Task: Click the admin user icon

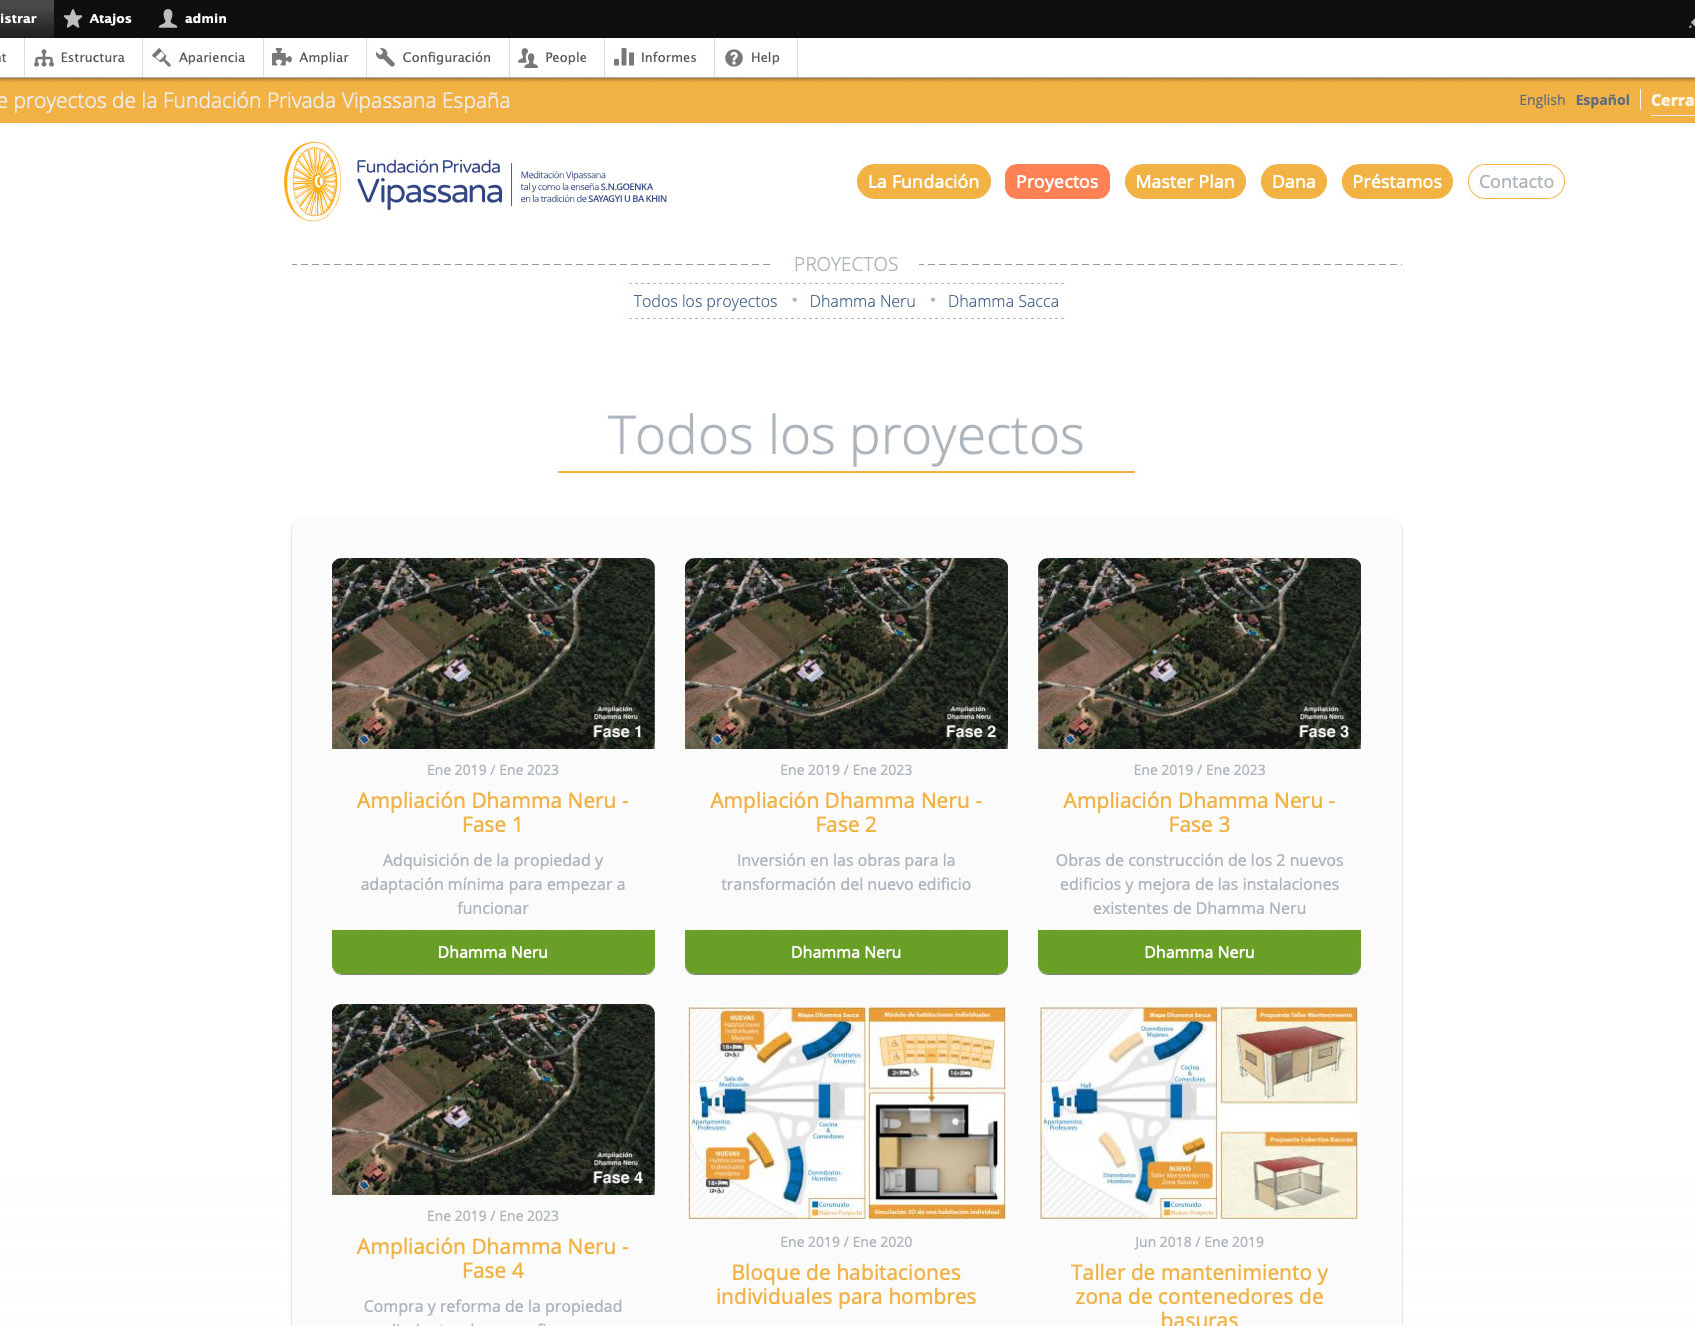Action: pos(168,18)
